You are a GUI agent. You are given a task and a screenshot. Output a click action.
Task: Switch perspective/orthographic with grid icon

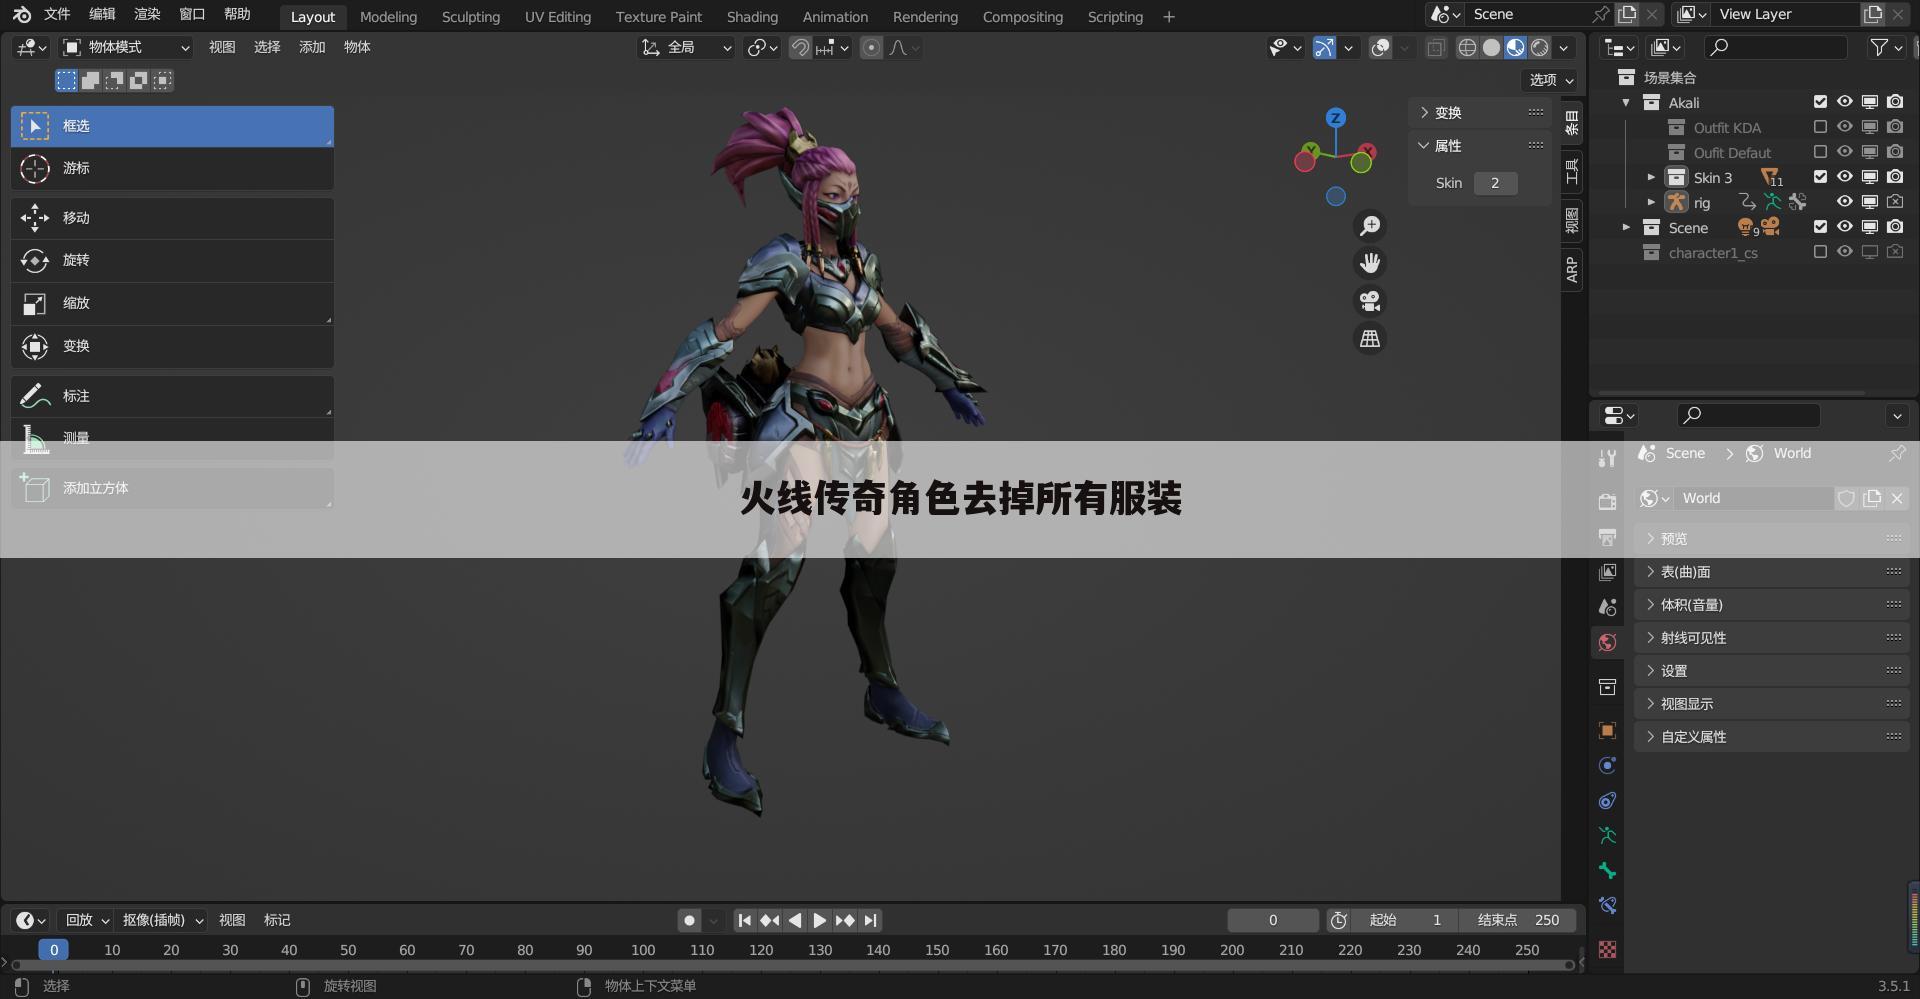click(1370, 339)
